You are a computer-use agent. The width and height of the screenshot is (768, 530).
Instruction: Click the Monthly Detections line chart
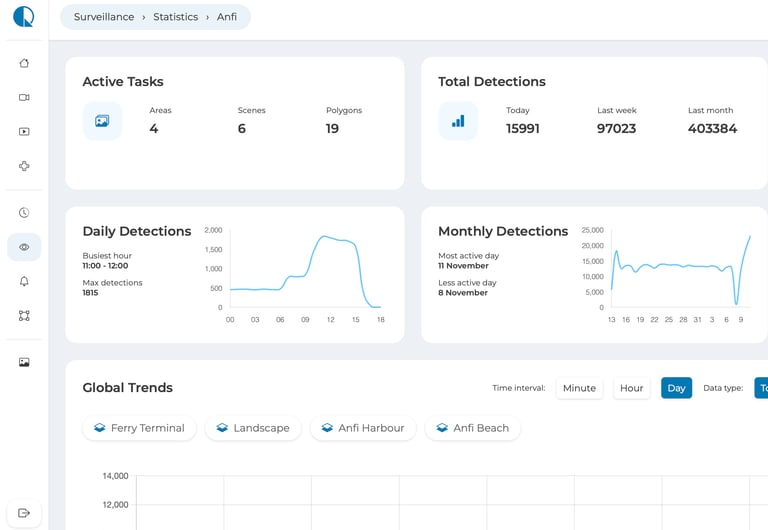pos(681,269)
